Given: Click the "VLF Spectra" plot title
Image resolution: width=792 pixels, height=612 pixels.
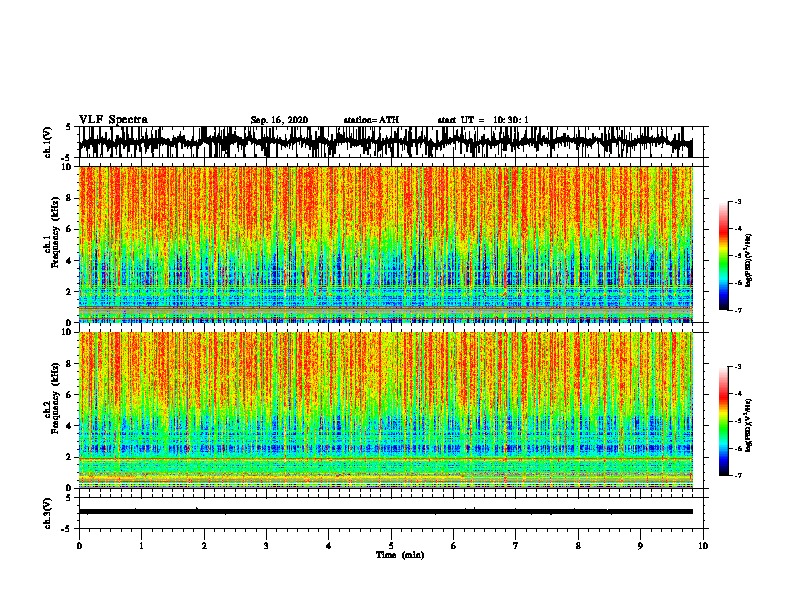Looking at the screenshot, I should pyautogui.click(x=113, y=120).
